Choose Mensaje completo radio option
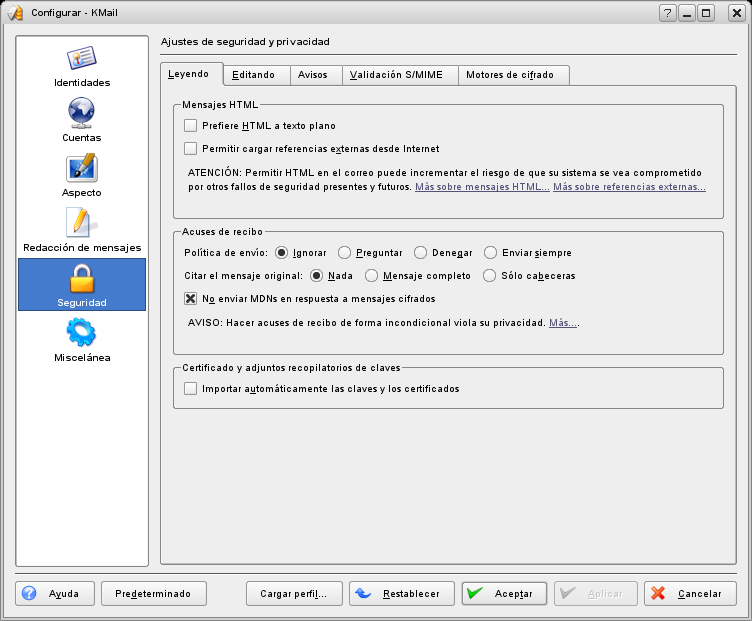Screen dimensions: 752x621 coord(372,276)
